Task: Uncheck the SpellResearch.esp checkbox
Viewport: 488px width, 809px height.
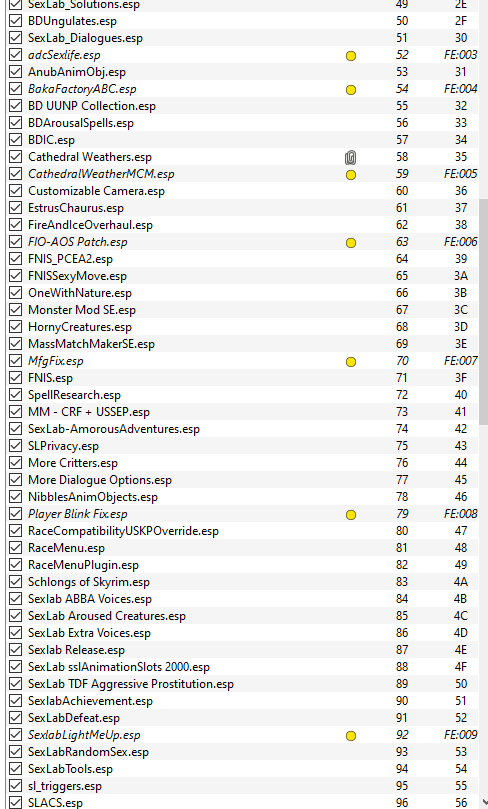Action: (16, 395)
